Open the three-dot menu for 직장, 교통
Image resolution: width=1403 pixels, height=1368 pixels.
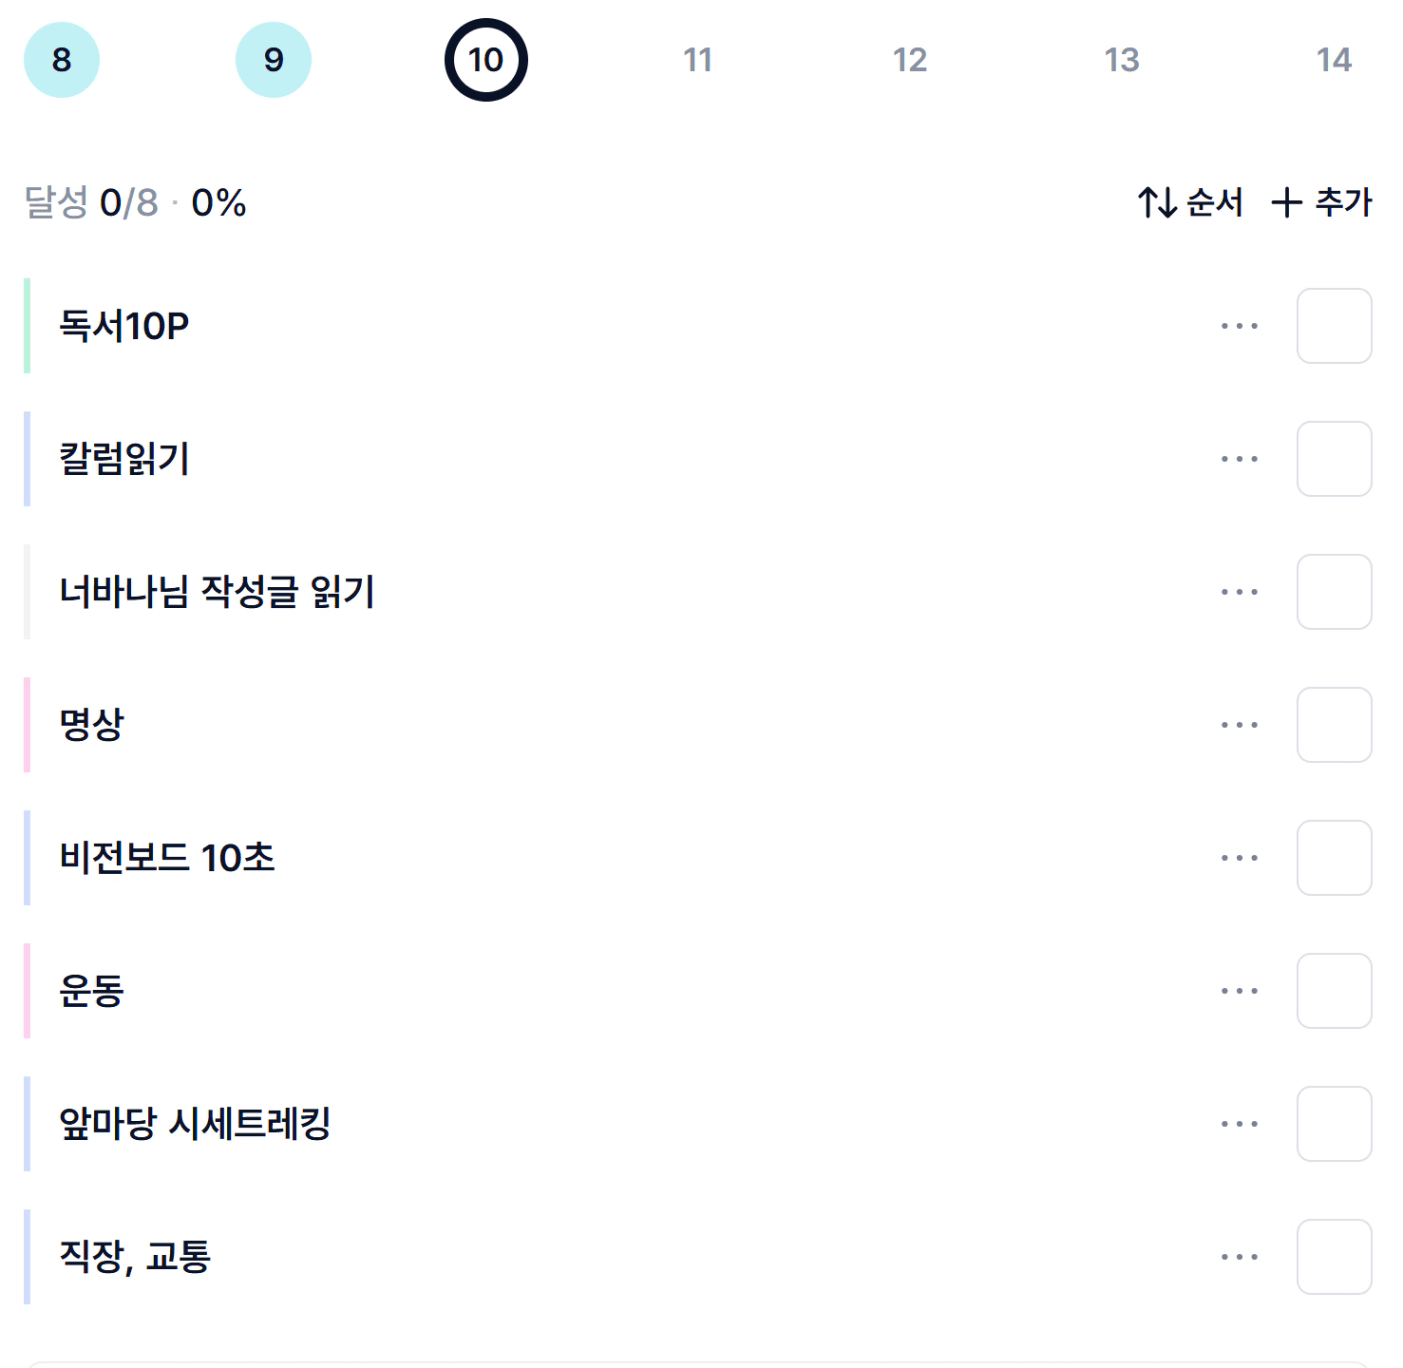[1239, 1257]
